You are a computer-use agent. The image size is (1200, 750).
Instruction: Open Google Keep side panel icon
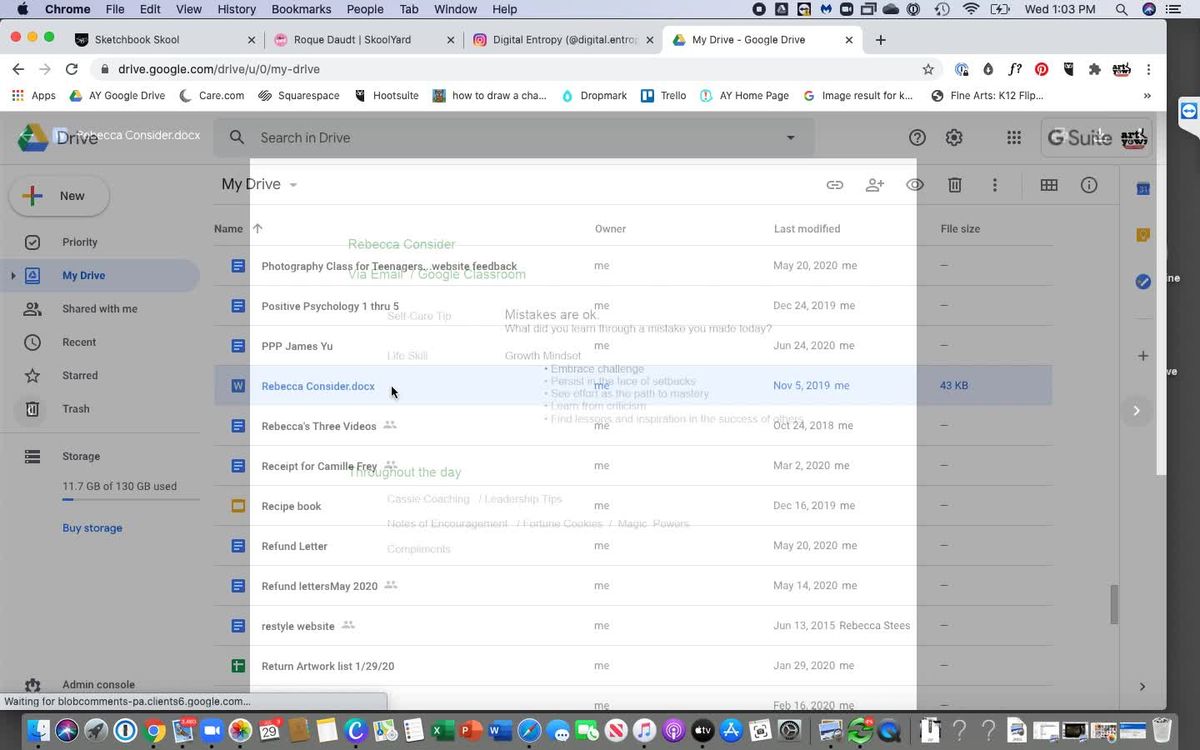tap(1143, 235)
